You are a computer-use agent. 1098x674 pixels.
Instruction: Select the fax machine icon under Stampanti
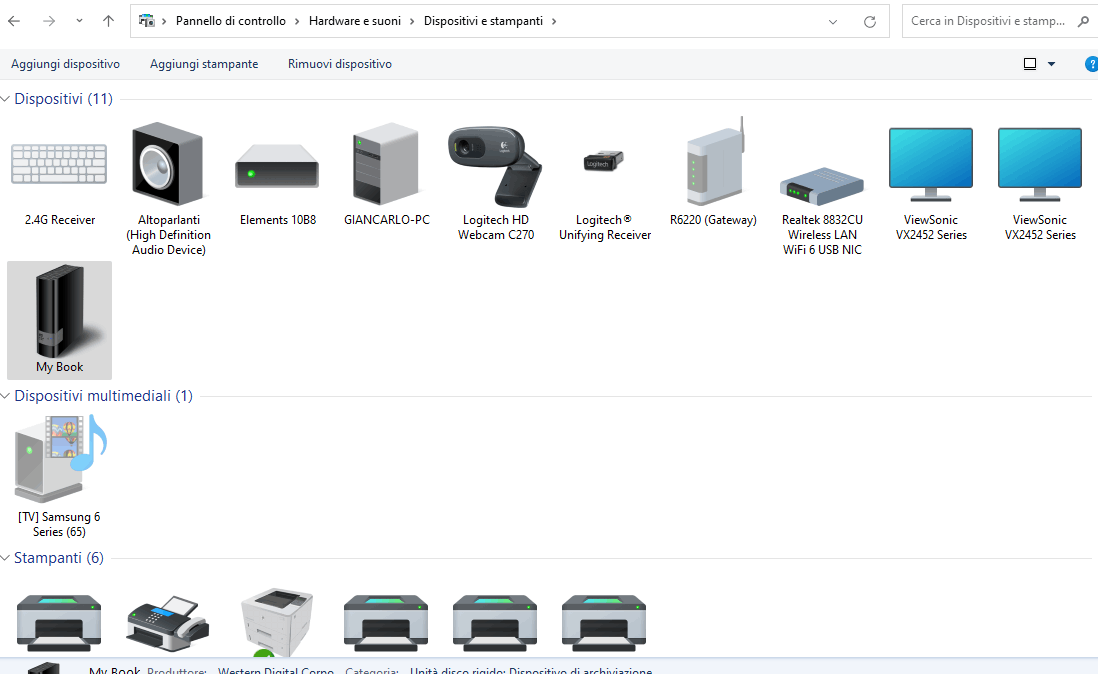168,624
